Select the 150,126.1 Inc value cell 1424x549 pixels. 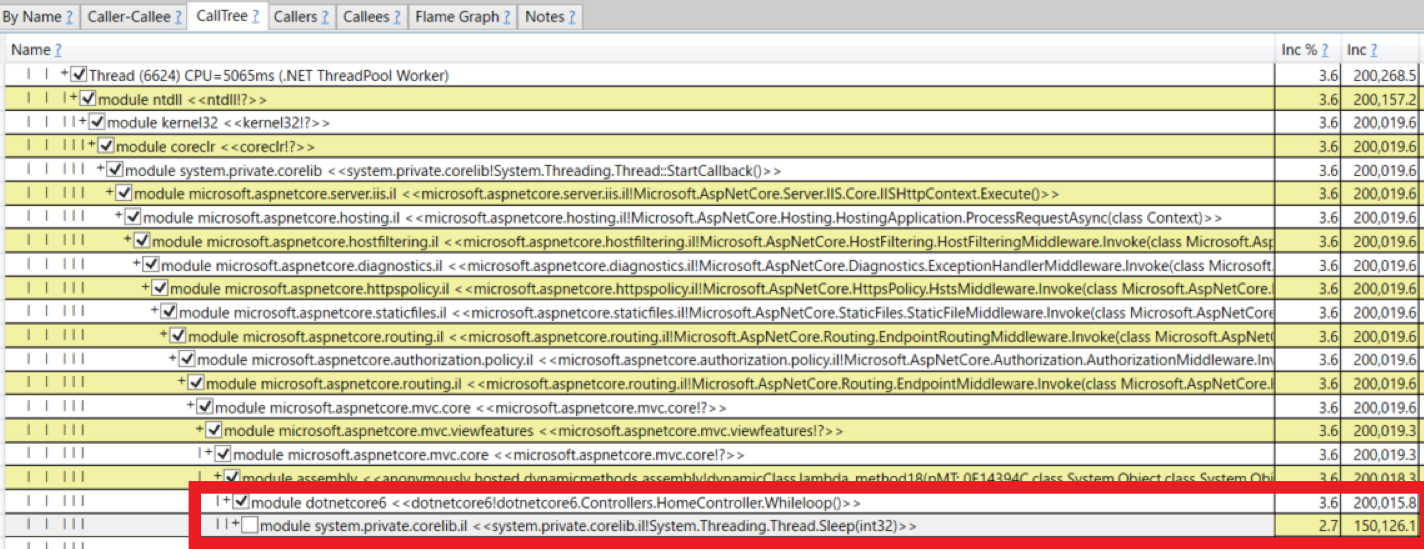[1380, 525]
